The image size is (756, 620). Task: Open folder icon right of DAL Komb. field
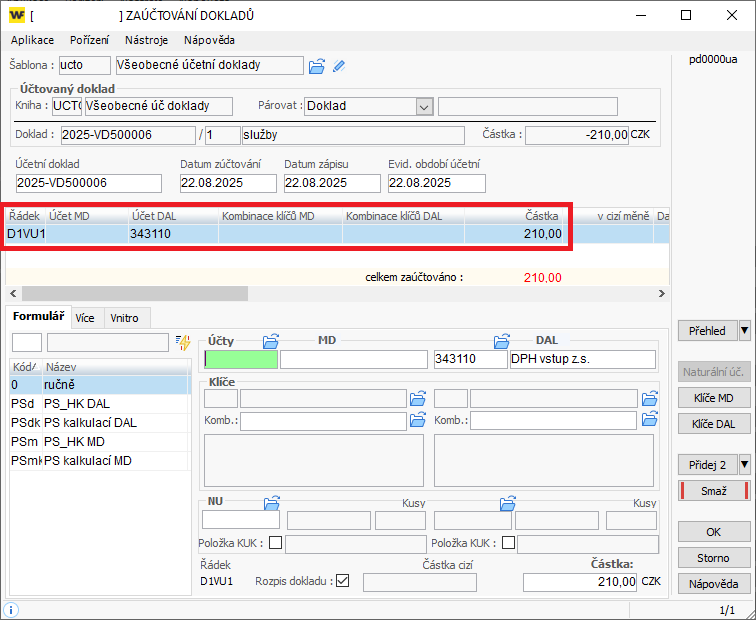point(649,418)
